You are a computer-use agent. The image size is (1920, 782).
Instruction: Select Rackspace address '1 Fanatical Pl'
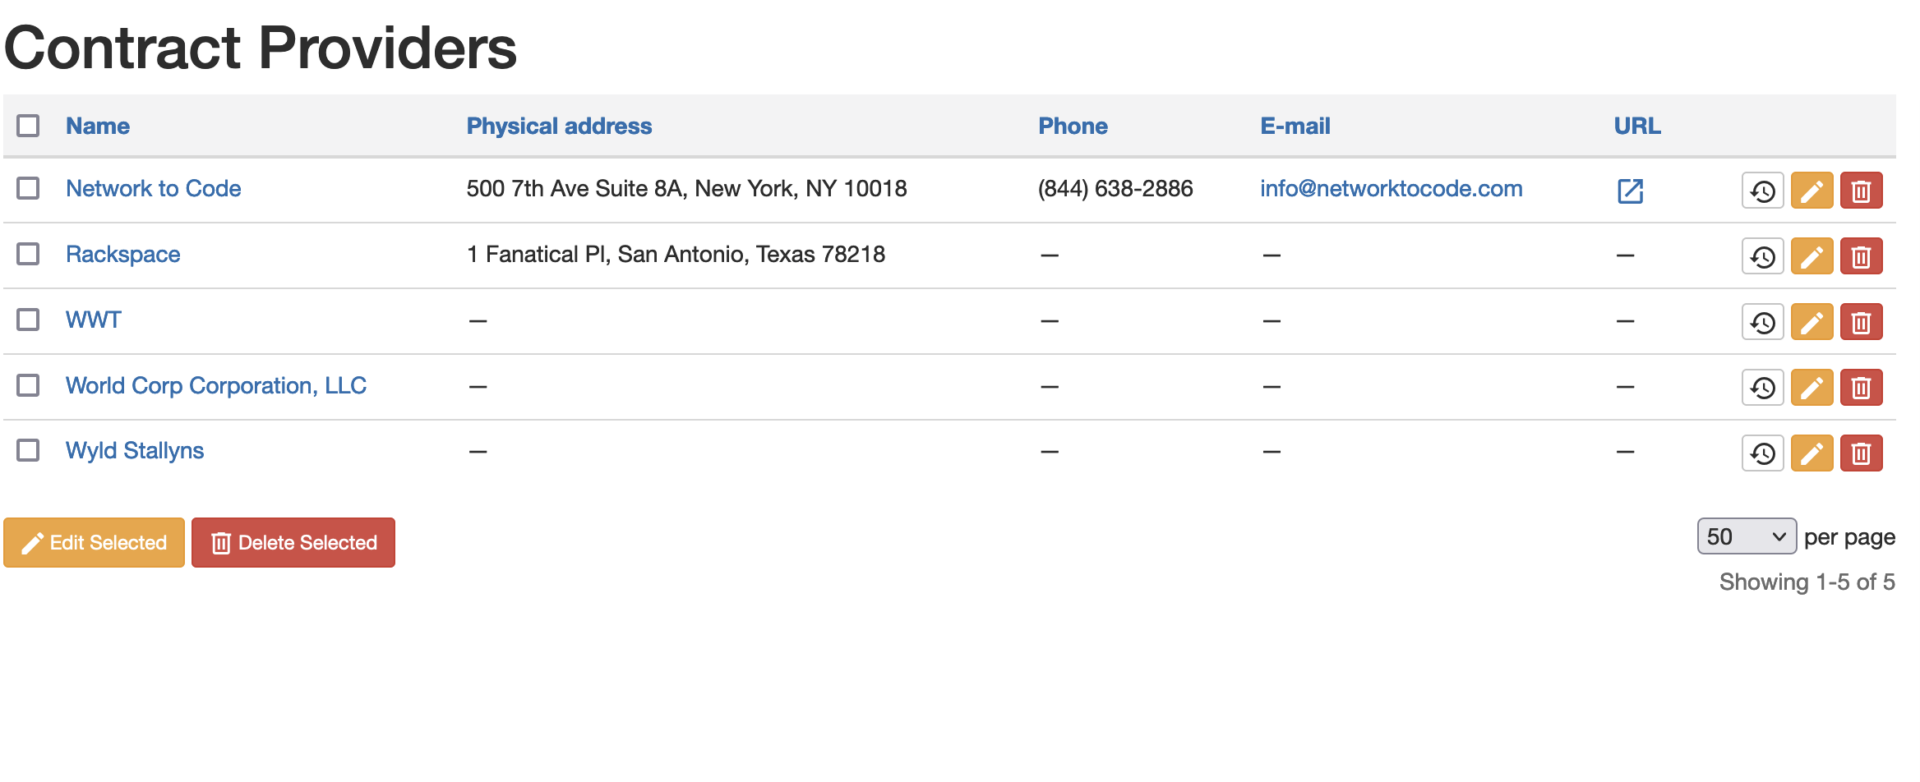point(536,254)
